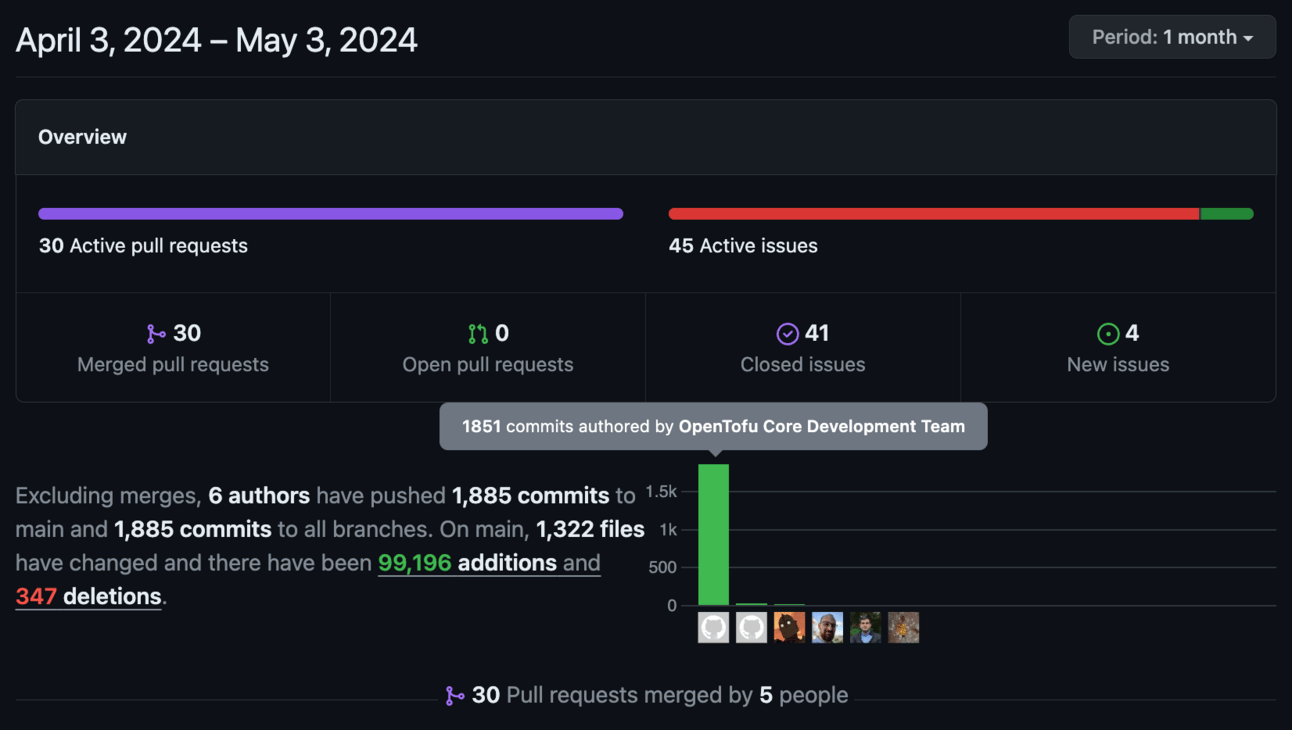Click the 45 Active issues text
Viewport: 1292px width, 730px height.
743,246
